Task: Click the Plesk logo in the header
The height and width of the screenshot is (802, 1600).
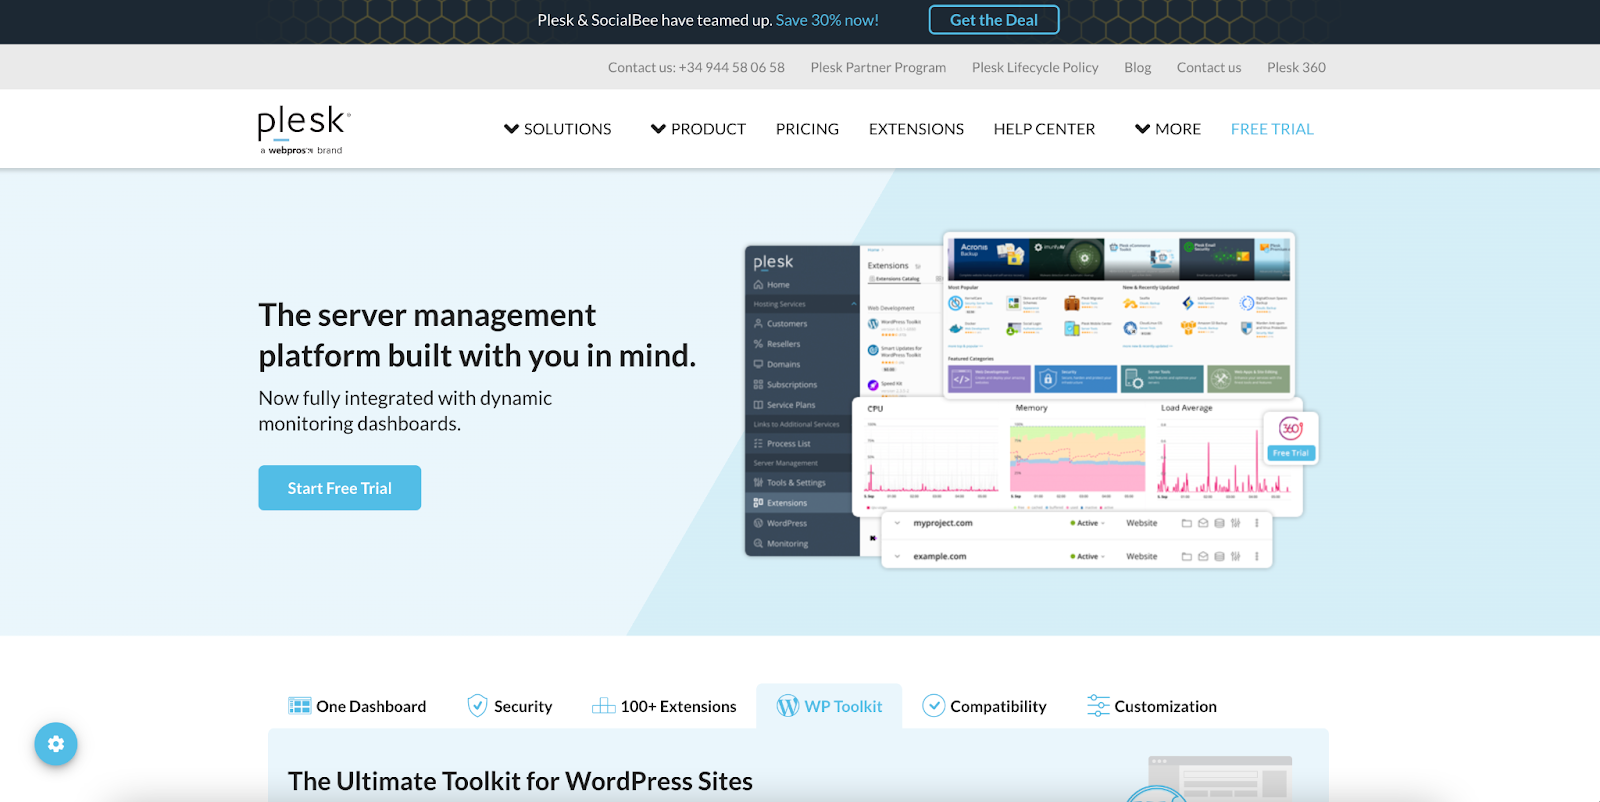Action: tap(304, 130)
